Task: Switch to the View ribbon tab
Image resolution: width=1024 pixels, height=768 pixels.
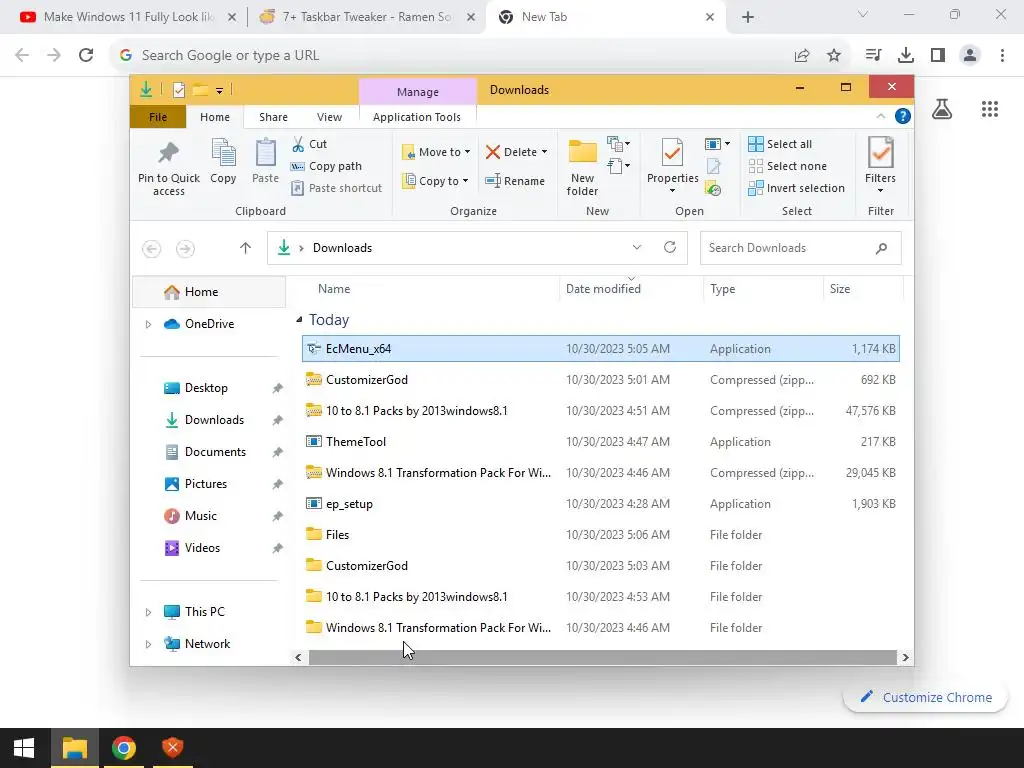Action: point(329,117)
